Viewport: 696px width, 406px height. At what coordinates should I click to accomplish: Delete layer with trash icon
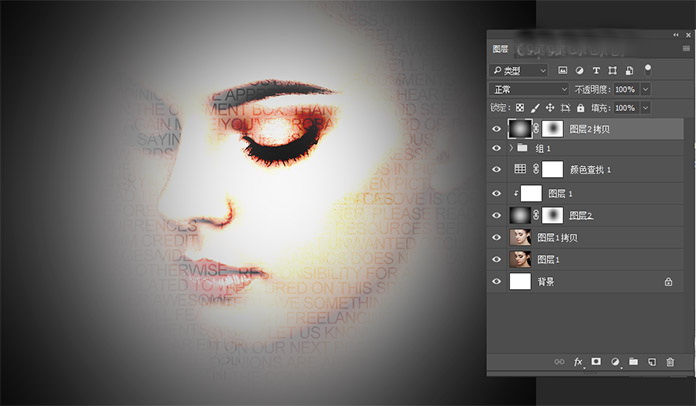coord(670,362)
